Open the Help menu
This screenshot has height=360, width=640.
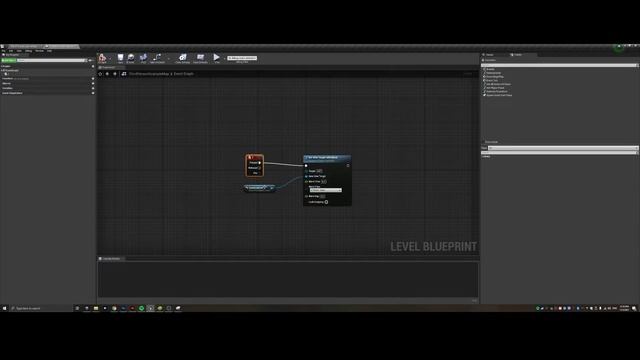coord(49,51)
